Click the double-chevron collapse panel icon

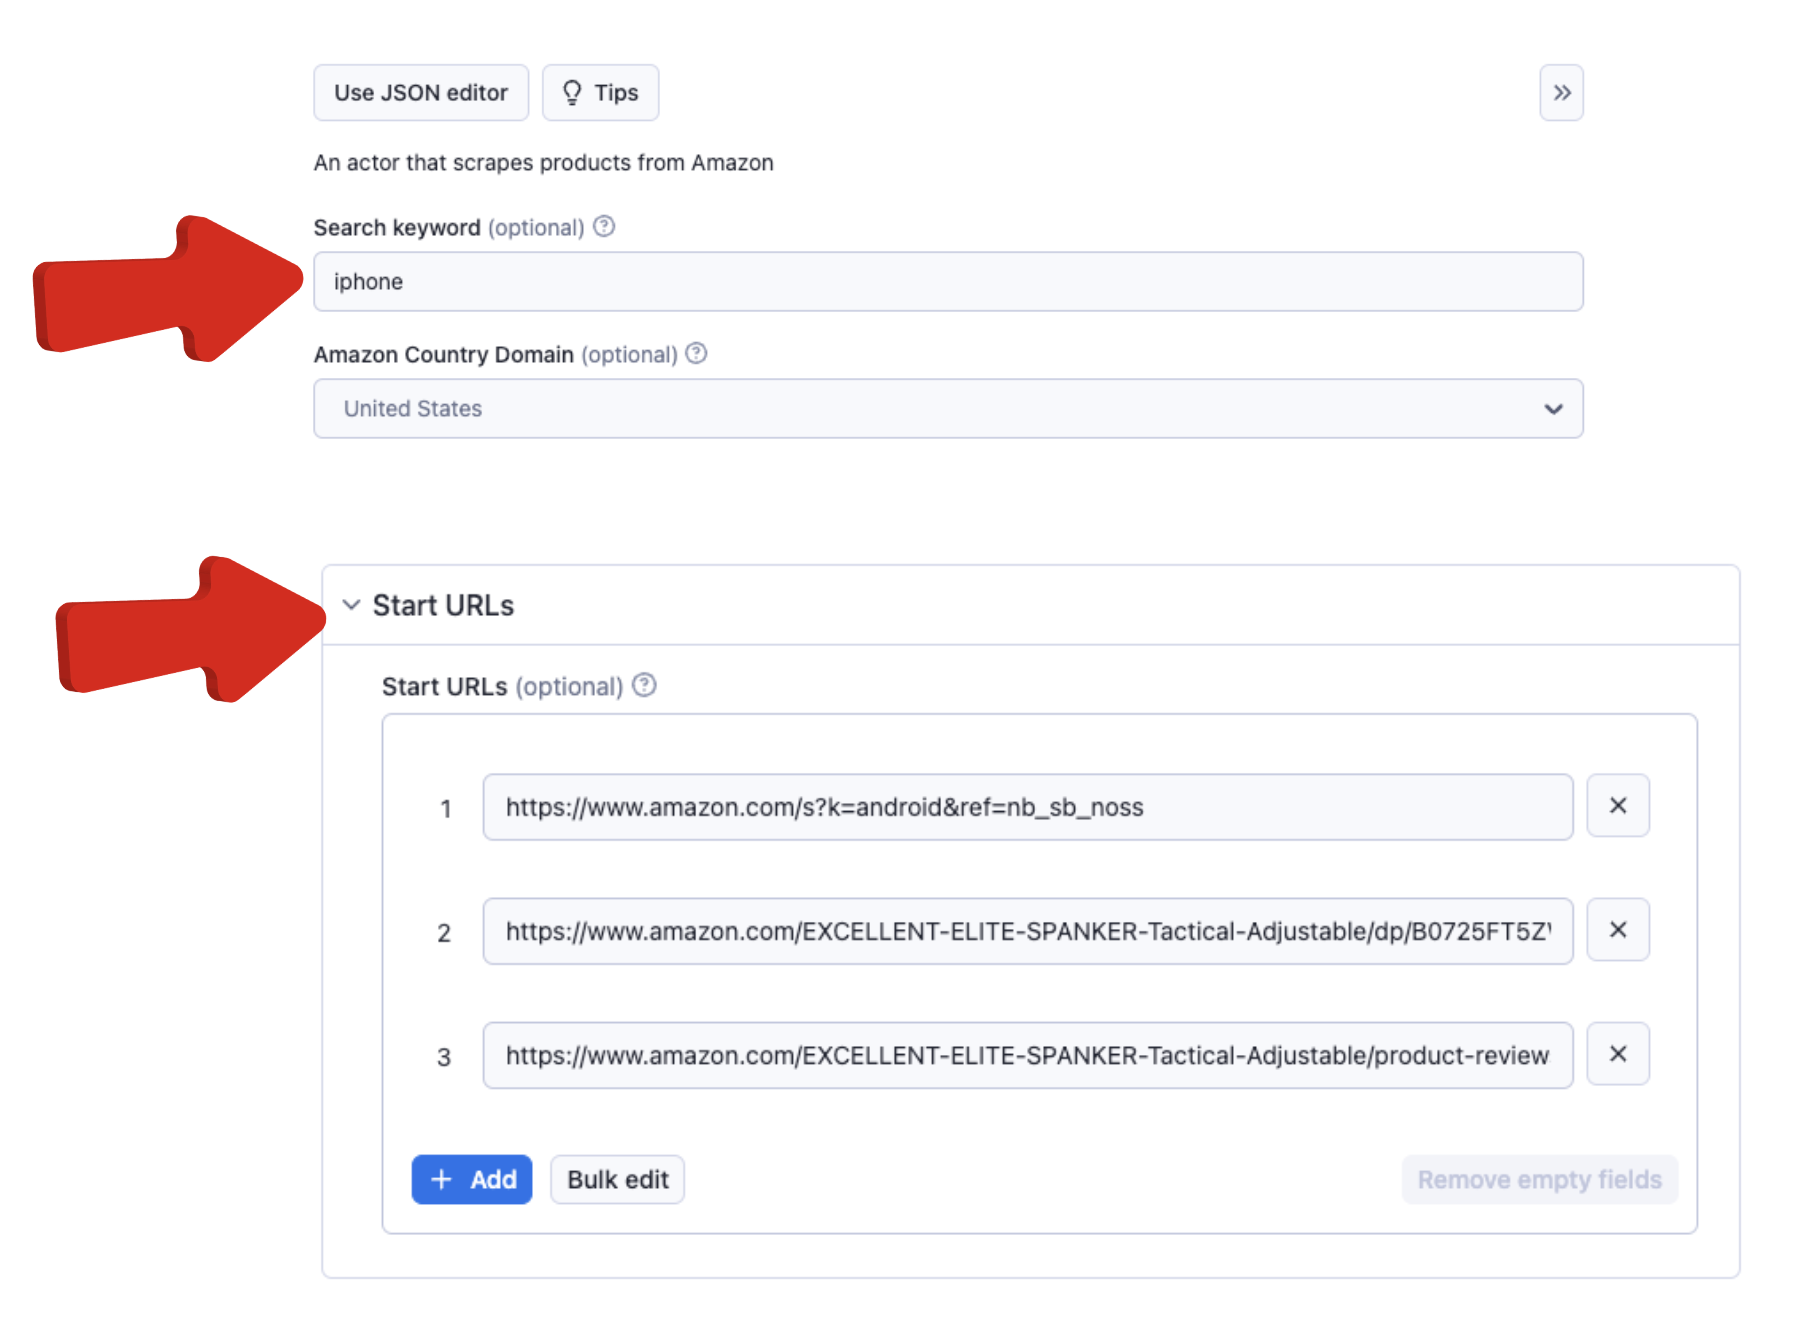tap(1561, 93)
